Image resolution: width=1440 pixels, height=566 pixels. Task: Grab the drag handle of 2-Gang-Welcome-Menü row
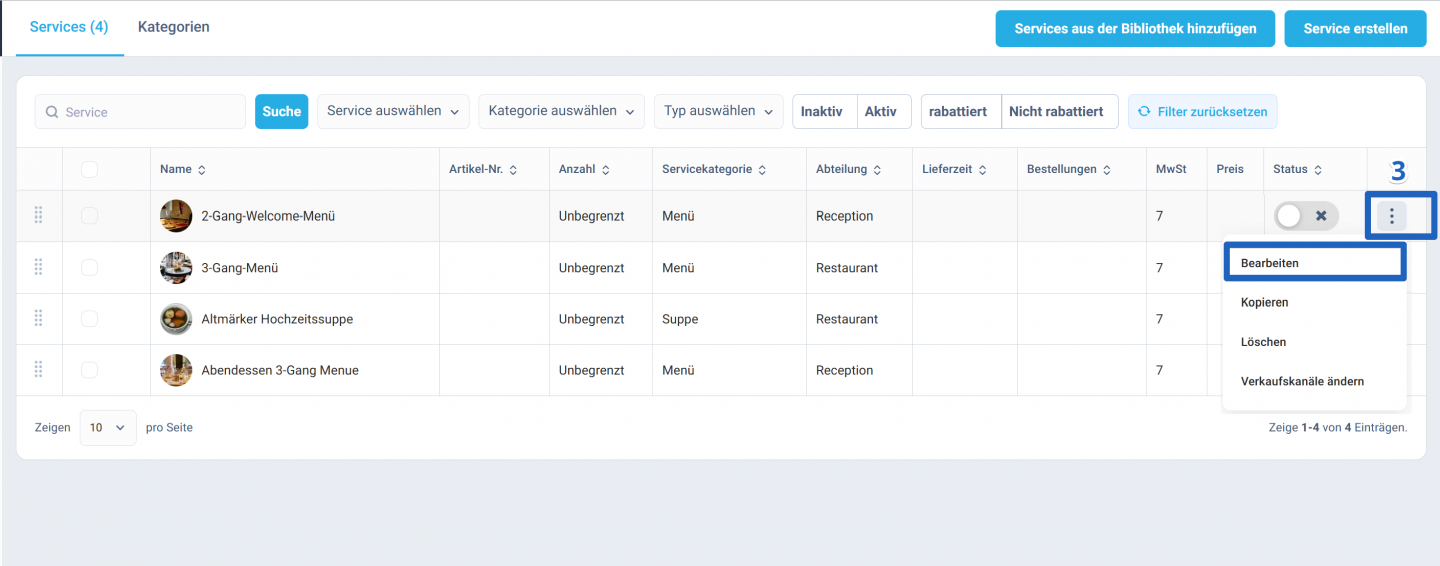tap(39, 215)
